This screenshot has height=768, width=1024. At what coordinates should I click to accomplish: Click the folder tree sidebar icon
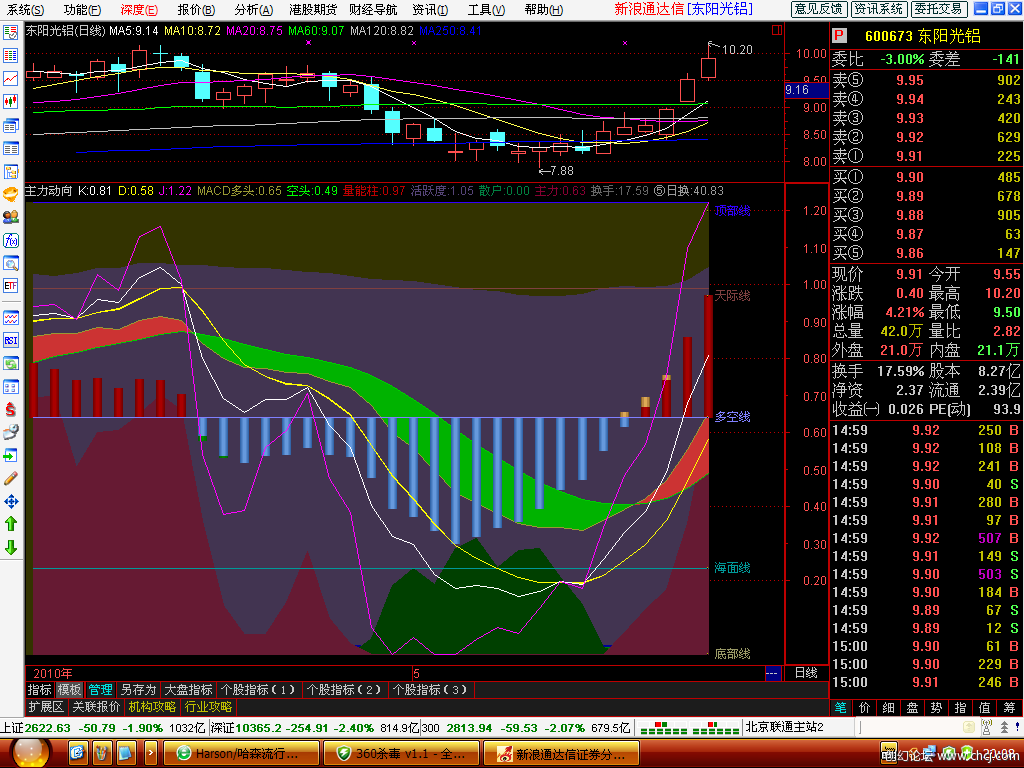pos(10,172)
